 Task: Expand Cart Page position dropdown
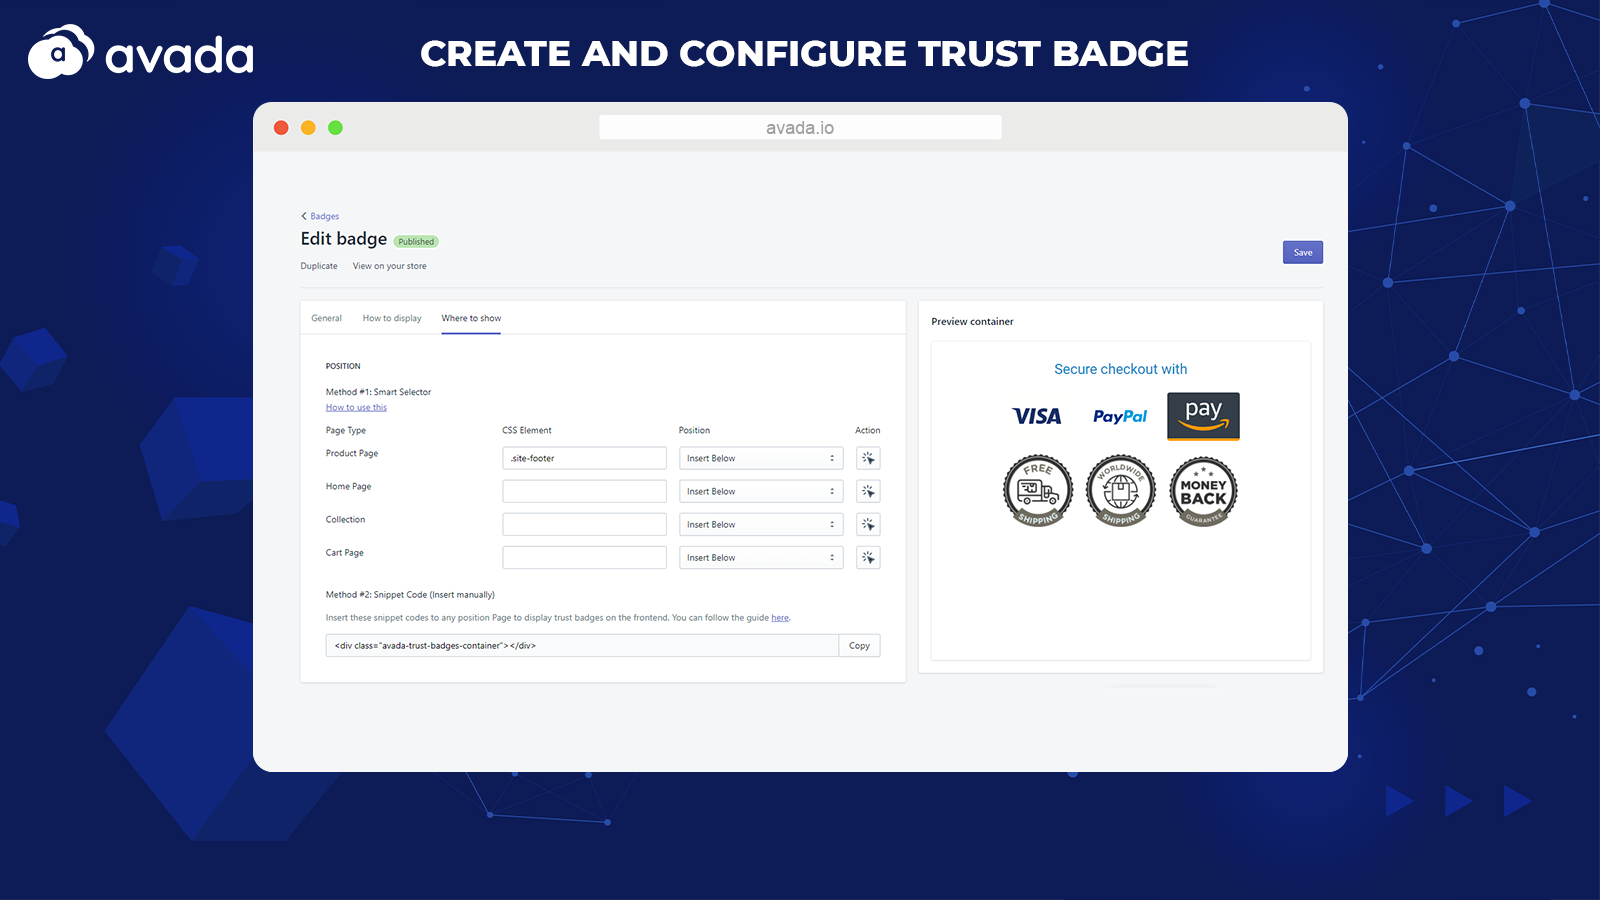click(x=761, y=557)
